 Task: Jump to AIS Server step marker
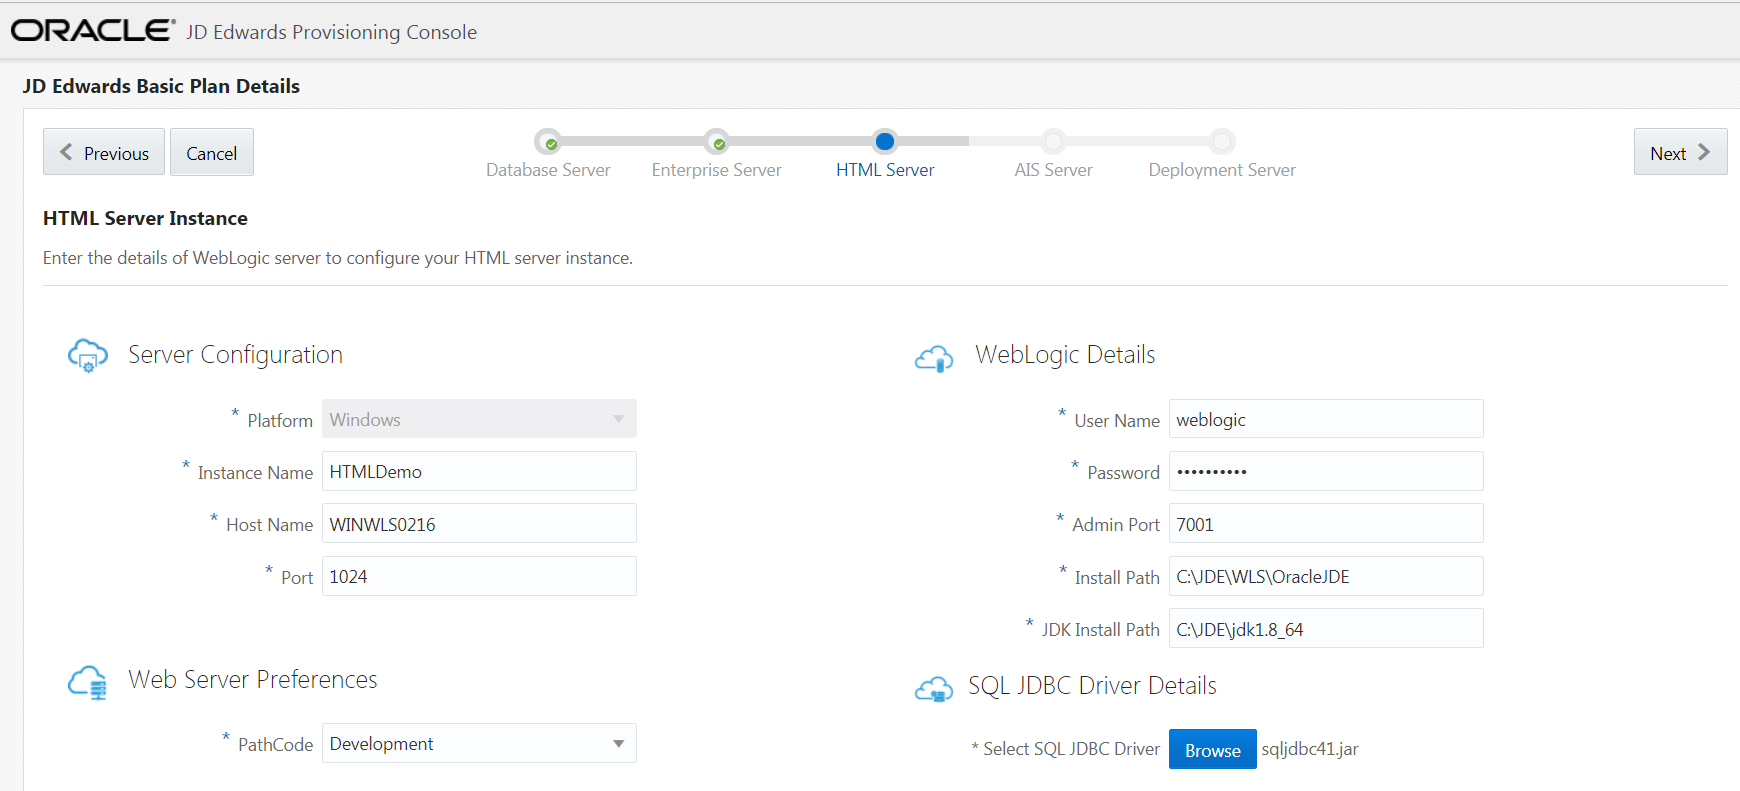pyautogui.click(x=1053, y=141)
